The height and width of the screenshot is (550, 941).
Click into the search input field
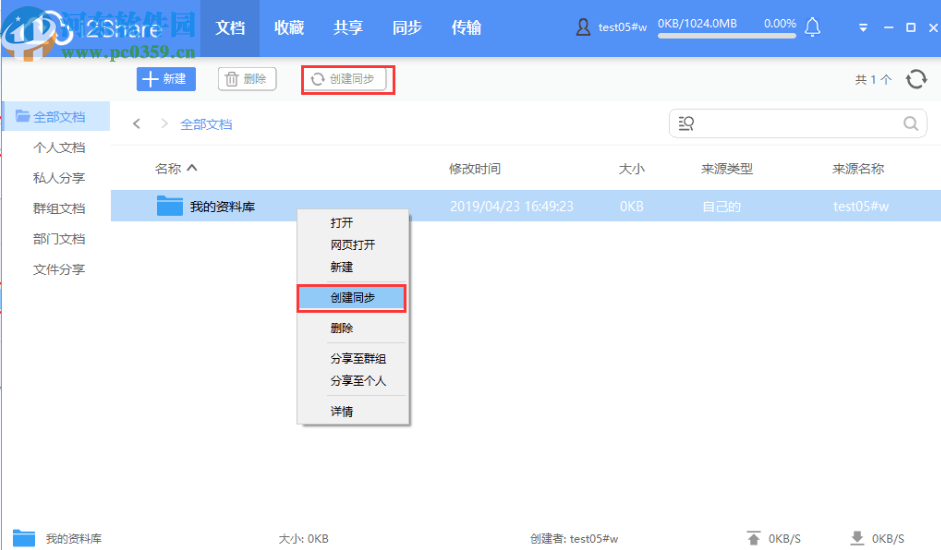[798, 124]
